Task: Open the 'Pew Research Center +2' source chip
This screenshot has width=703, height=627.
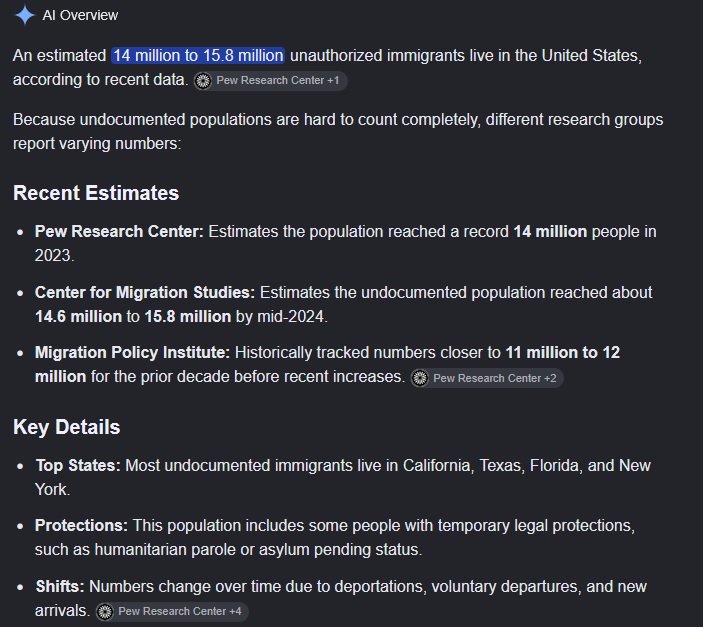Action: click(x=487, y=378)
